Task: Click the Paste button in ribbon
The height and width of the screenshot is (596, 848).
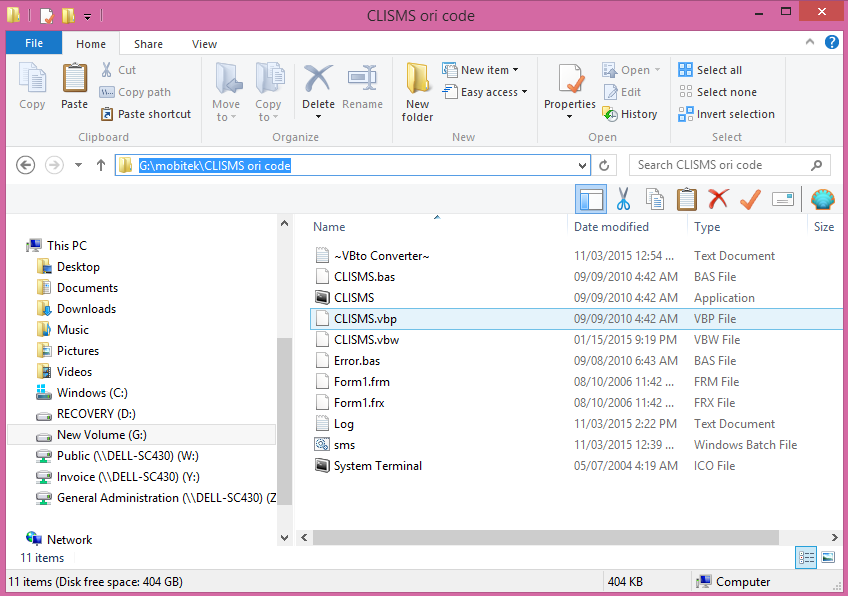Action: click(x=74, y=86)
